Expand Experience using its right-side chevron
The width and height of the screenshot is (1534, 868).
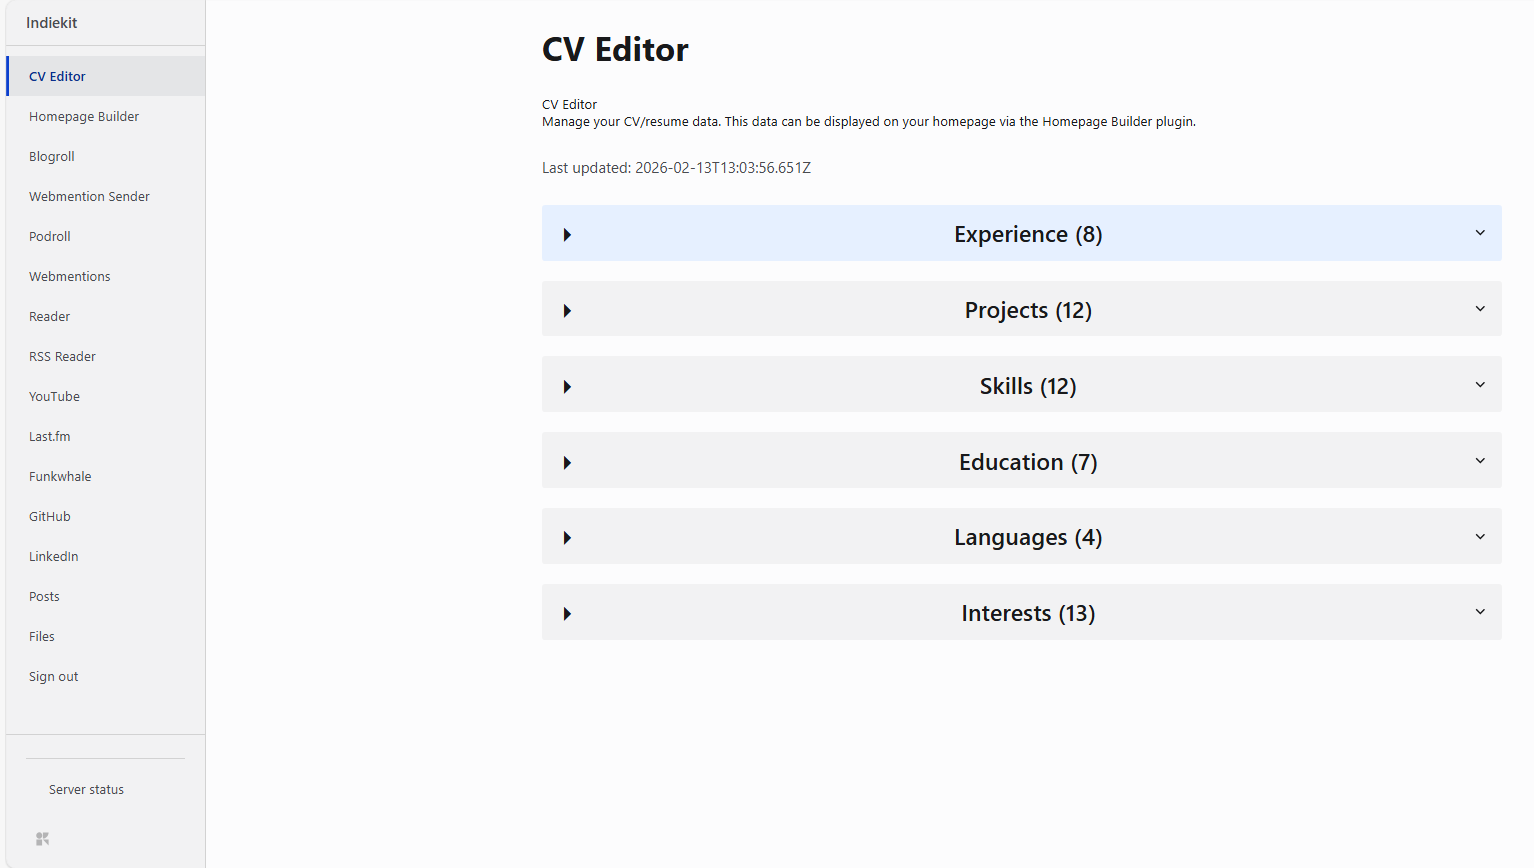pos(1480,233)
